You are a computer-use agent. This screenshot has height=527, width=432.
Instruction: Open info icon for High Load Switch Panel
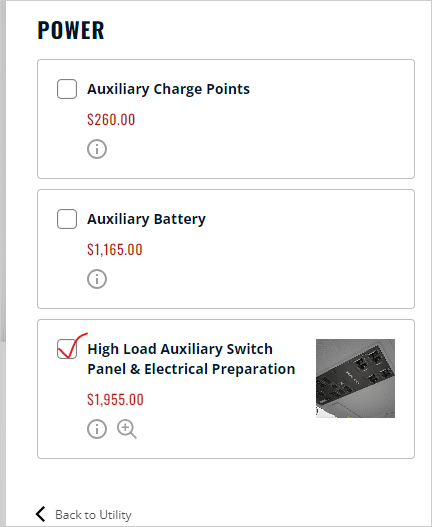(x=97, y=429)
